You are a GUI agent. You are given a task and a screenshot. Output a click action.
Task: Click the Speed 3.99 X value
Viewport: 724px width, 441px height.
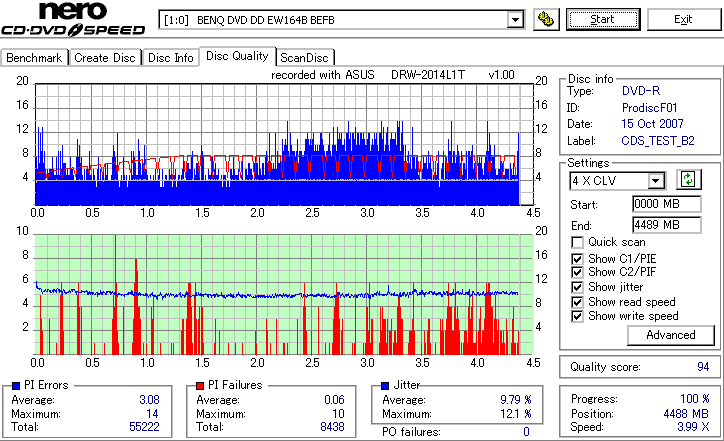click(693, 427)
